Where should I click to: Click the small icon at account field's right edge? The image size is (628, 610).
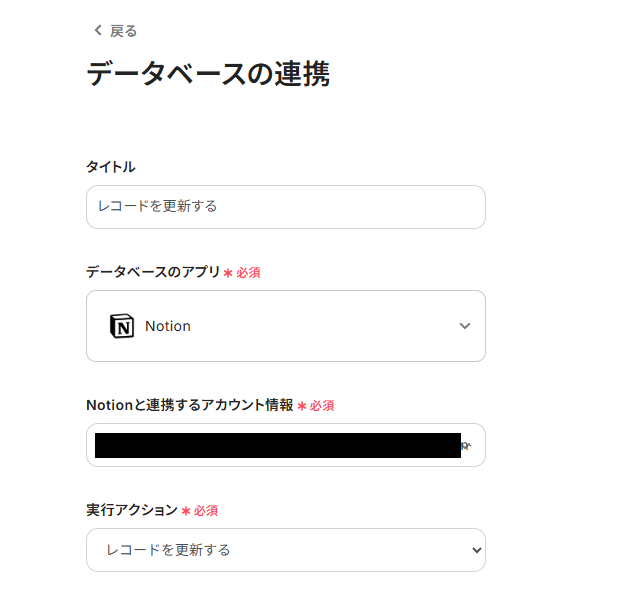click(x=466, y=445)
